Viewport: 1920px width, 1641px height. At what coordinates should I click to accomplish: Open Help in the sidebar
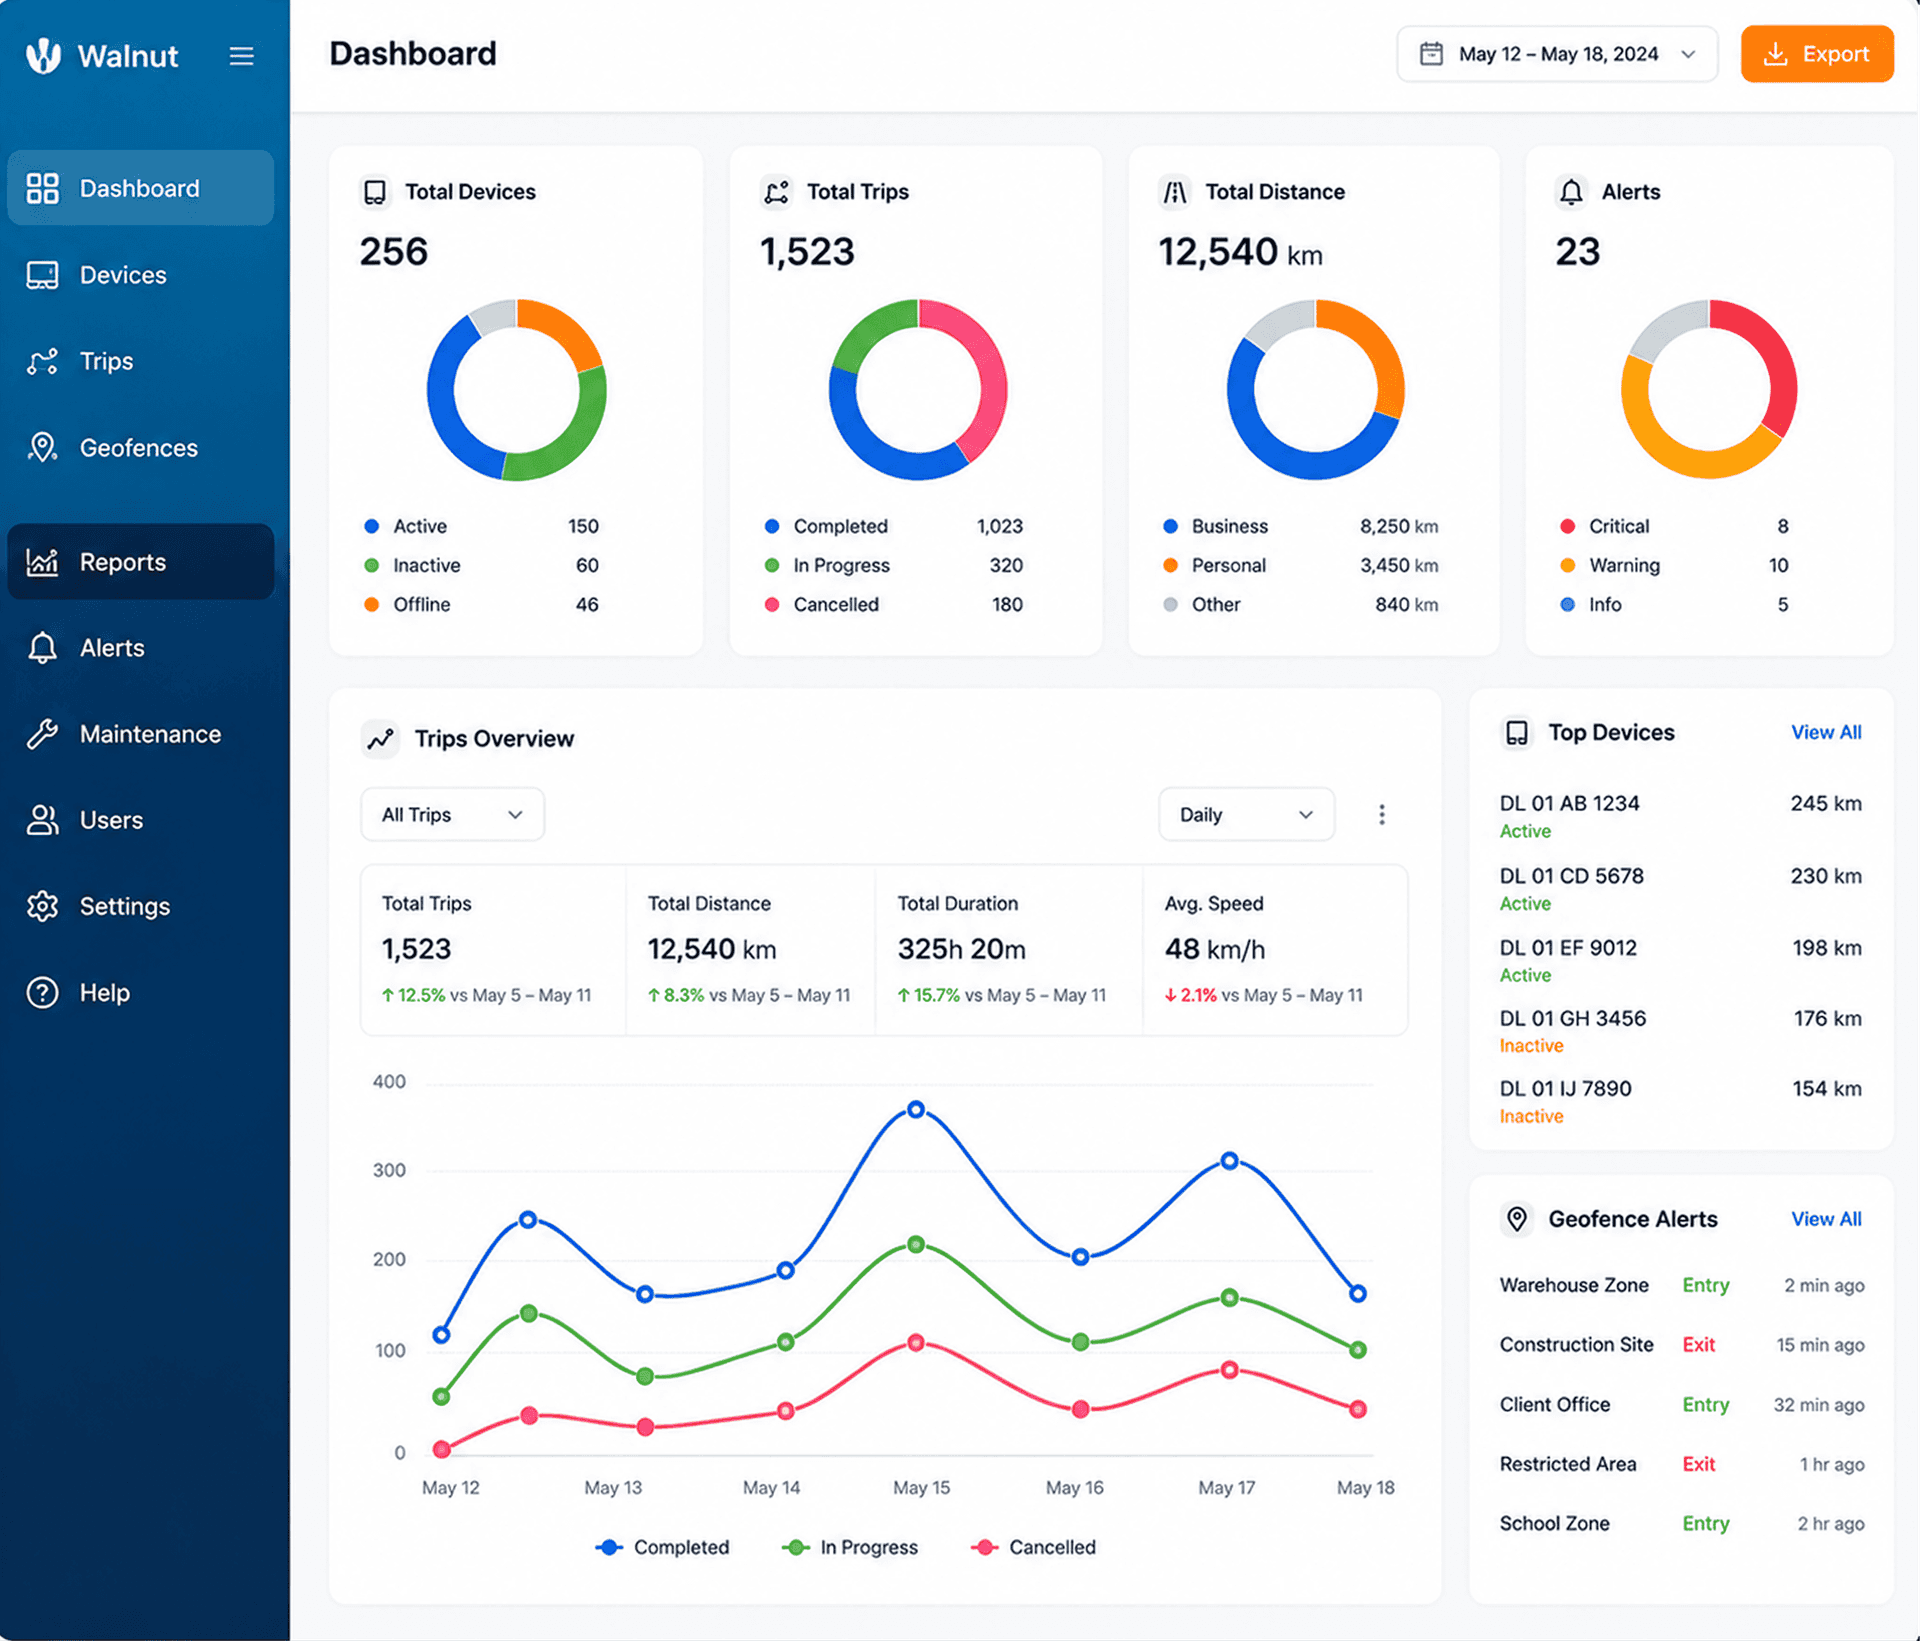tap(140, 993)
